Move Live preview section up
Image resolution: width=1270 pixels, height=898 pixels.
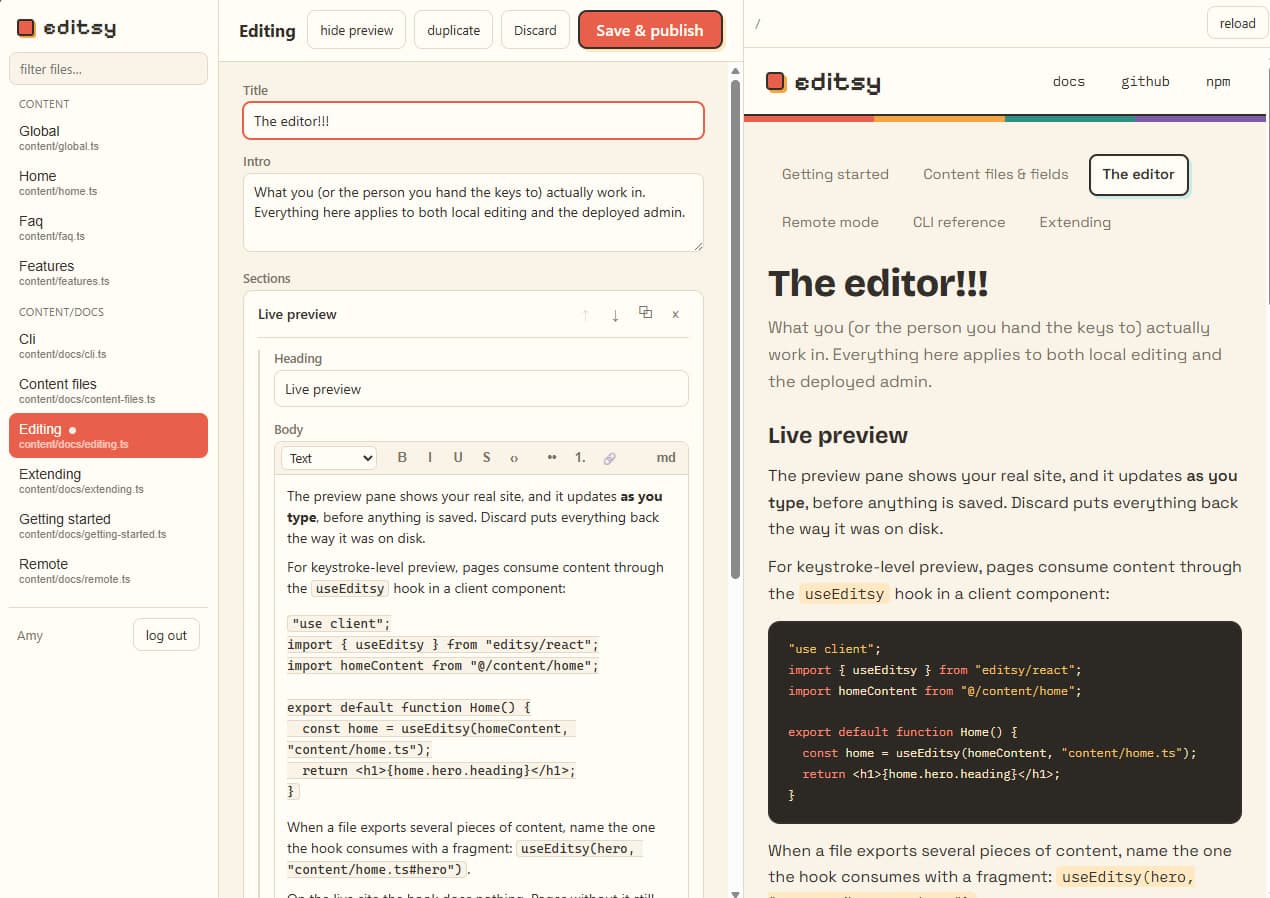tap(585, 314)
